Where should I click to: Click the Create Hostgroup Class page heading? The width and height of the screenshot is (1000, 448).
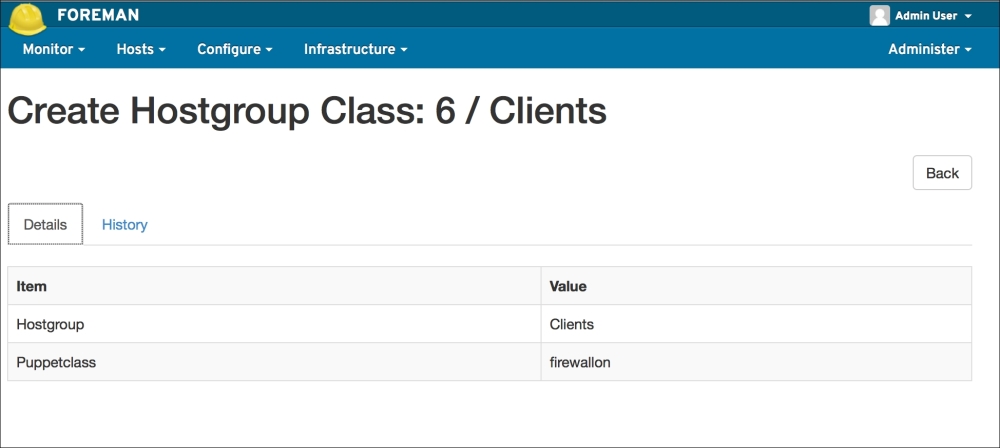tap(307, 111)
